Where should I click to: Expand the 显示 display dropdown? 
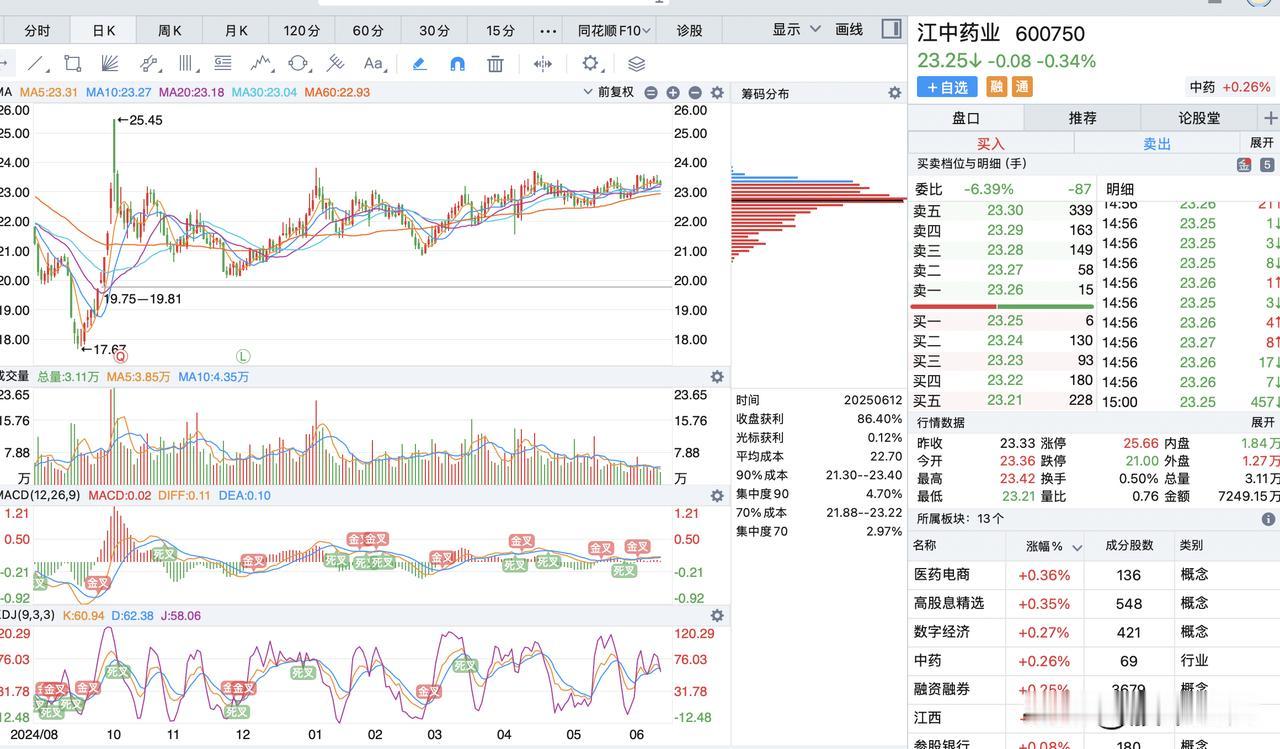coord(796,30)
